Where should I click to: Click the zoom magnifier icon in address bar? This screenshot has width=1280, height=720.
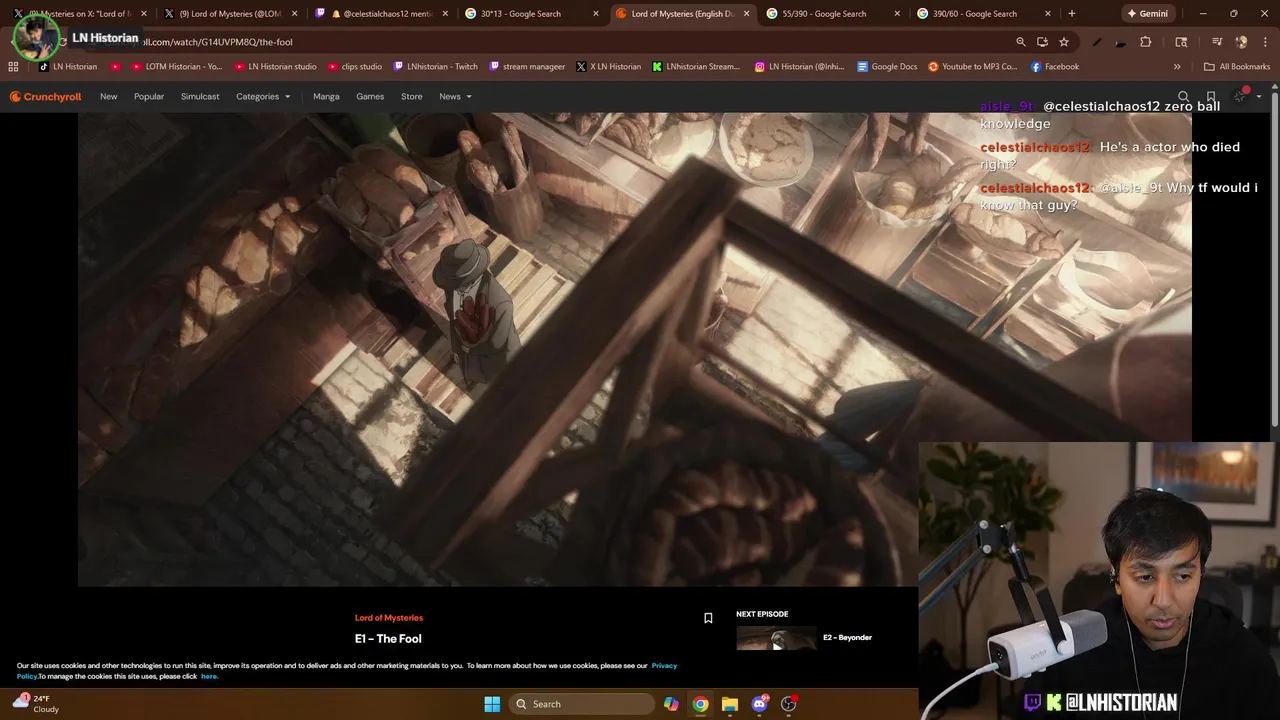[1021, 42]
